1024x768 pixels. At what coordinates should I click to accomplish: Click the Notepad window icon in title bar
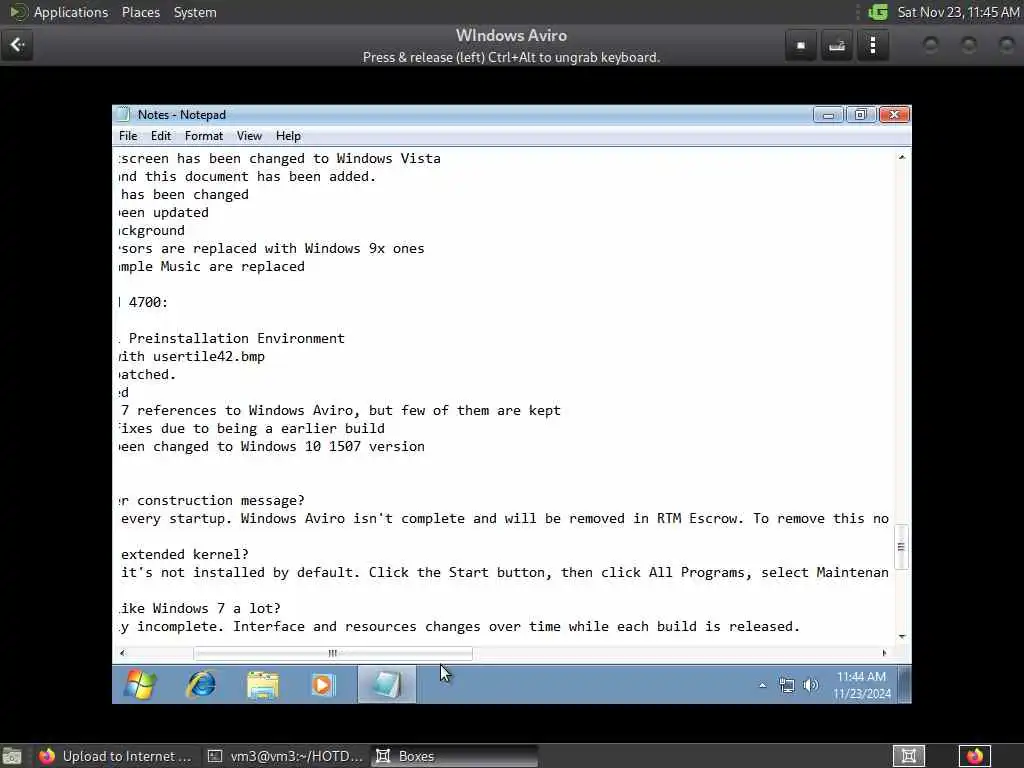tap(122, 114)
